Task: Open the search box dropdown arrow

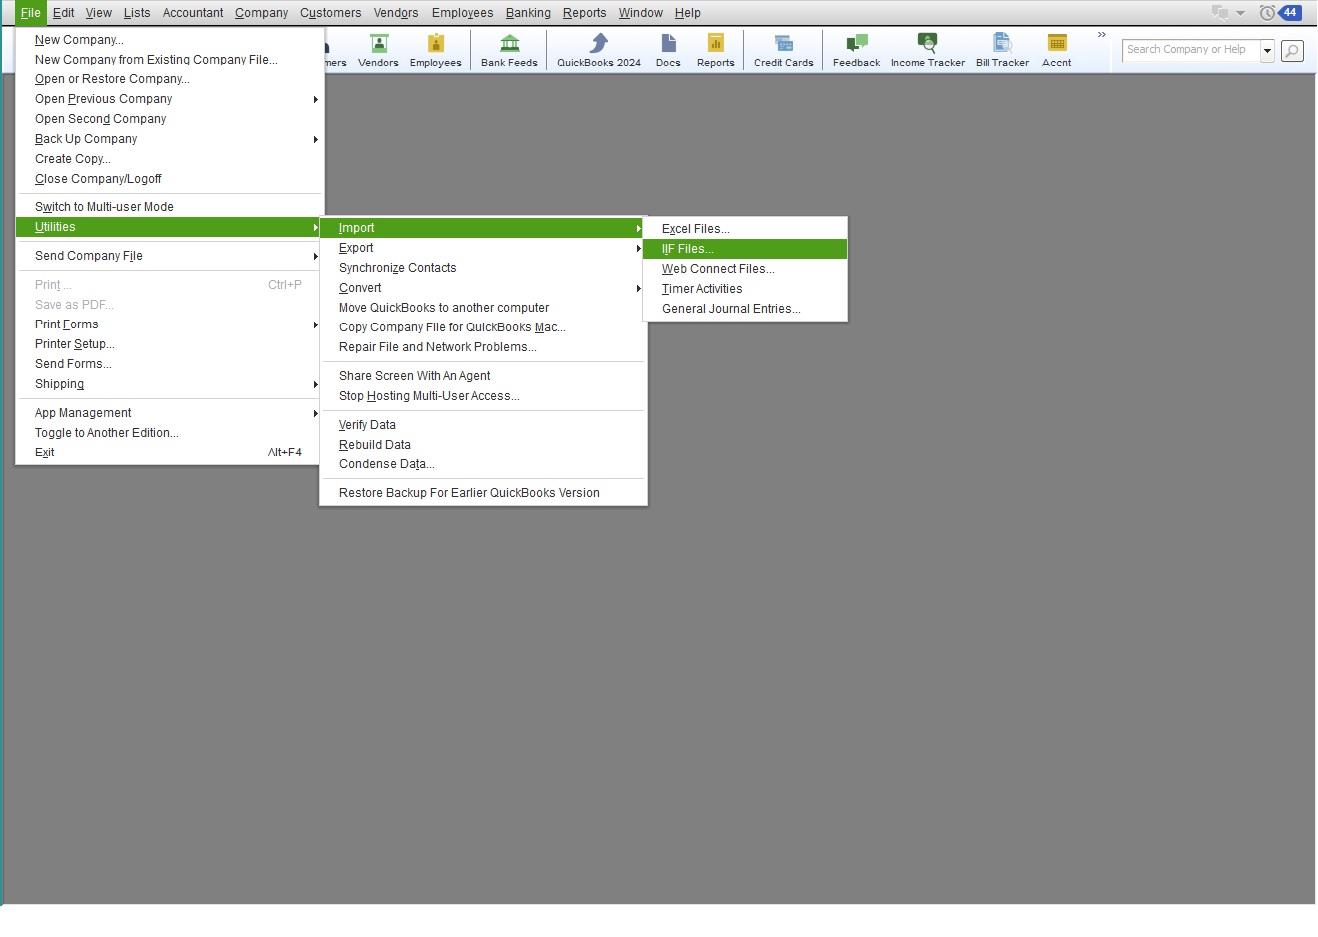Action: coord(1267,51)
